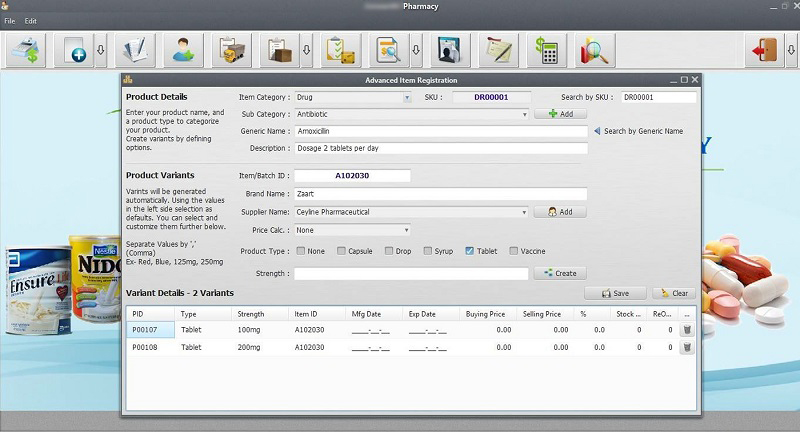Check the Vaccine product type

point(514,251)
